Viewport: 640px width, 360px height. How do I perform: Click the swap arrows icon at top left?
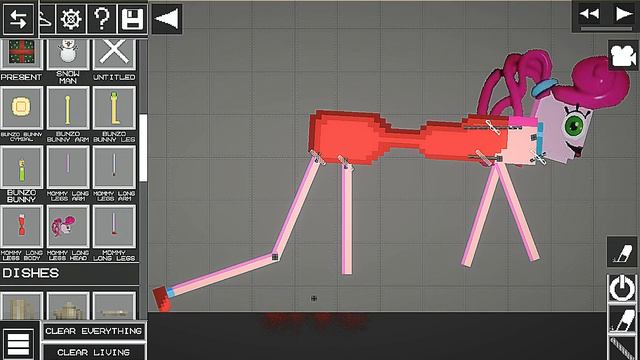(x=18, y=19)
